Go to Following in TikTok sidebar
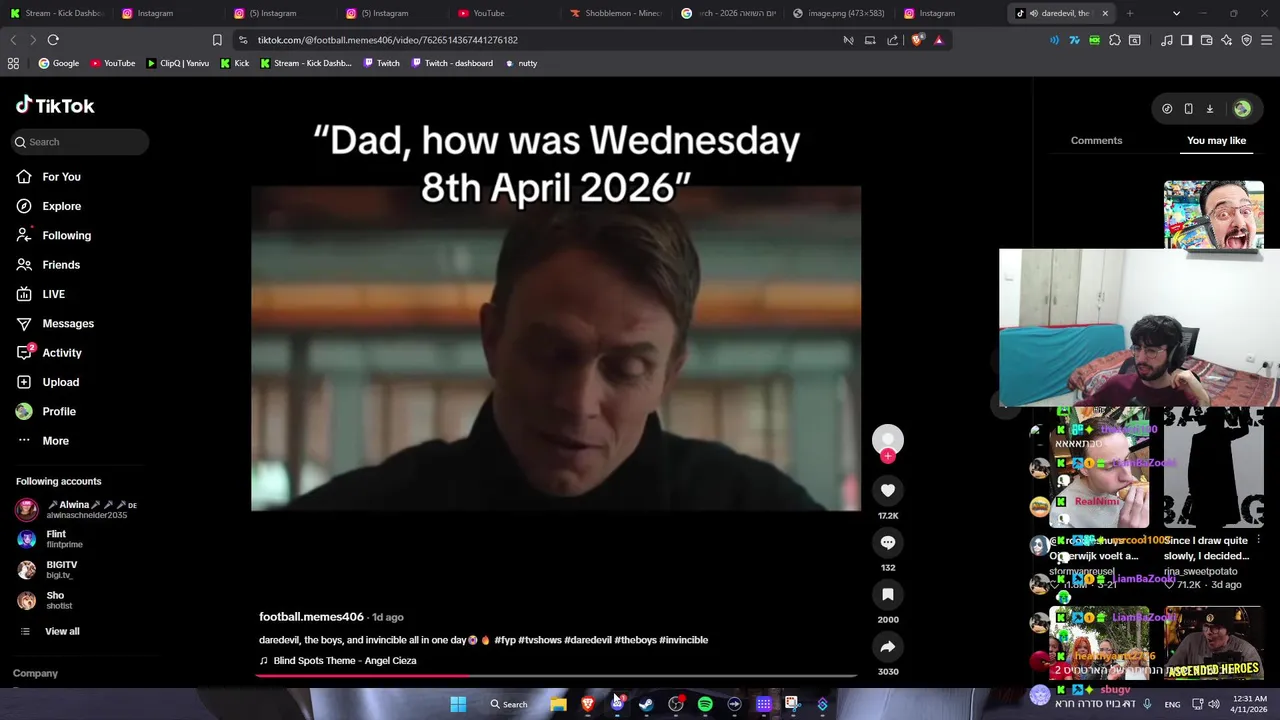1280x720 pixels. [x=53, y=235]
